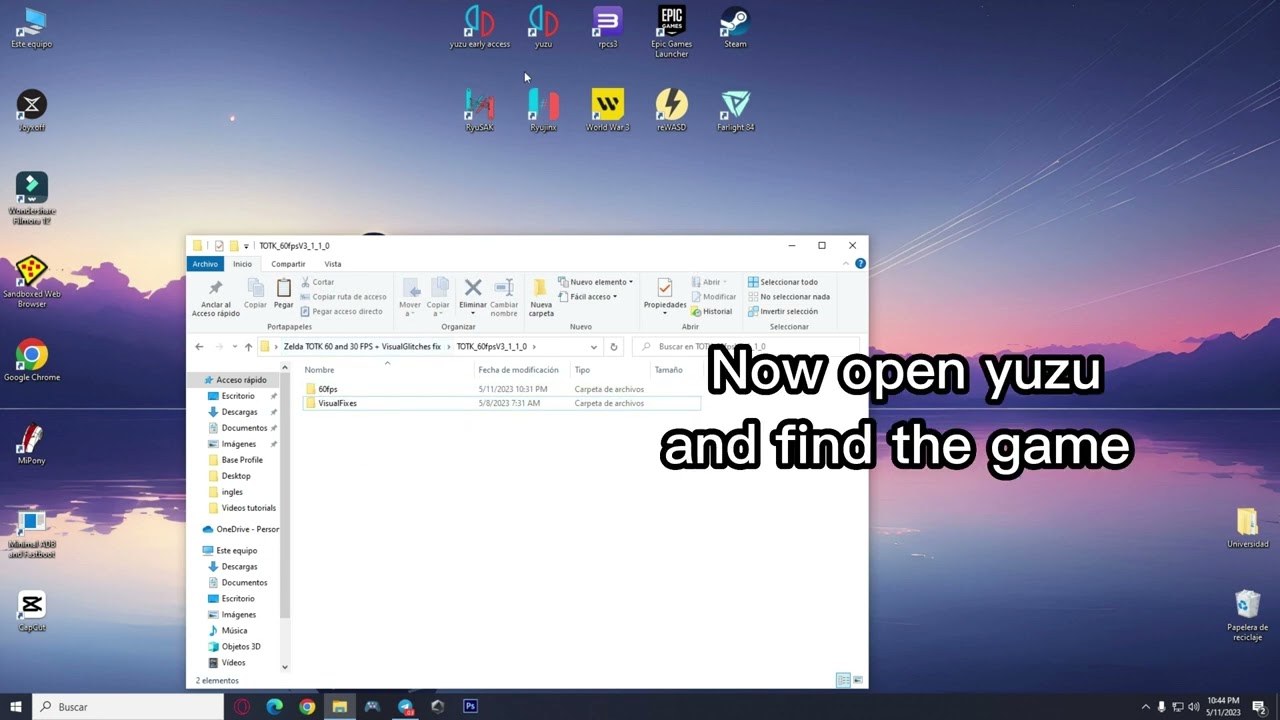Click Invertir selección
Screen dimensions: 1280x720
coord(782,311)
